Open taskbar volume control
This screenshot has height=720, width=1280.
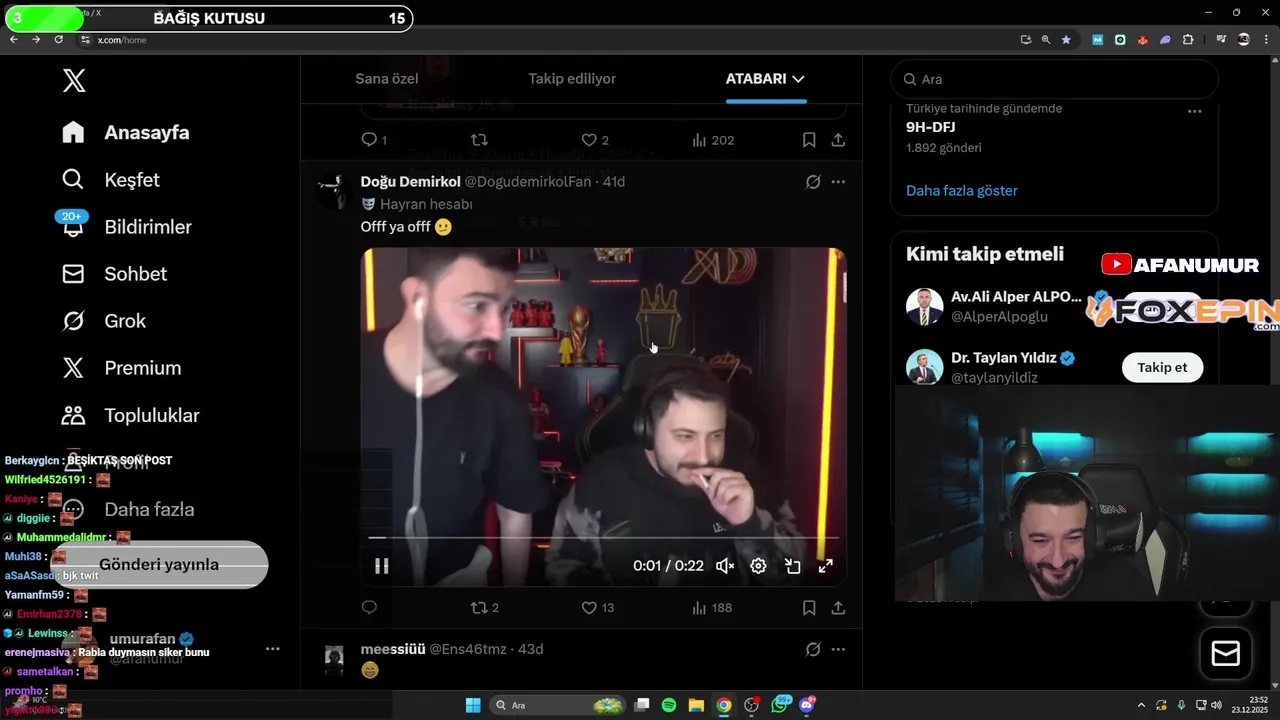tap(1216, 705)
